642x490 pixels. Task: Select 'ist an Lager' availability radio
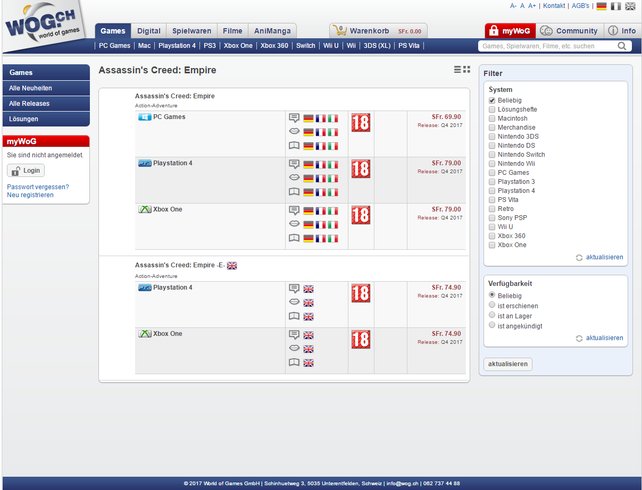(x=492, y=315)
